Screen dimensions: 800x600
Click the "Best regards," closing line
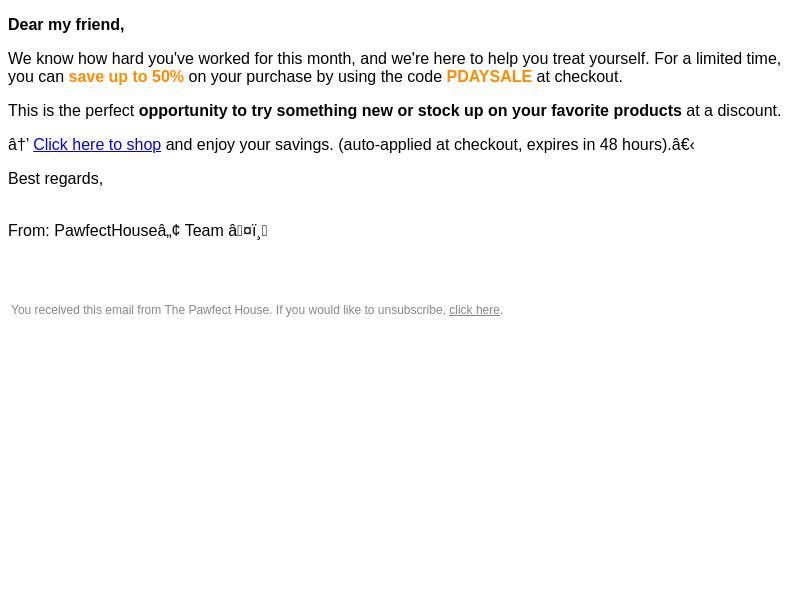[x=56, y=179]
